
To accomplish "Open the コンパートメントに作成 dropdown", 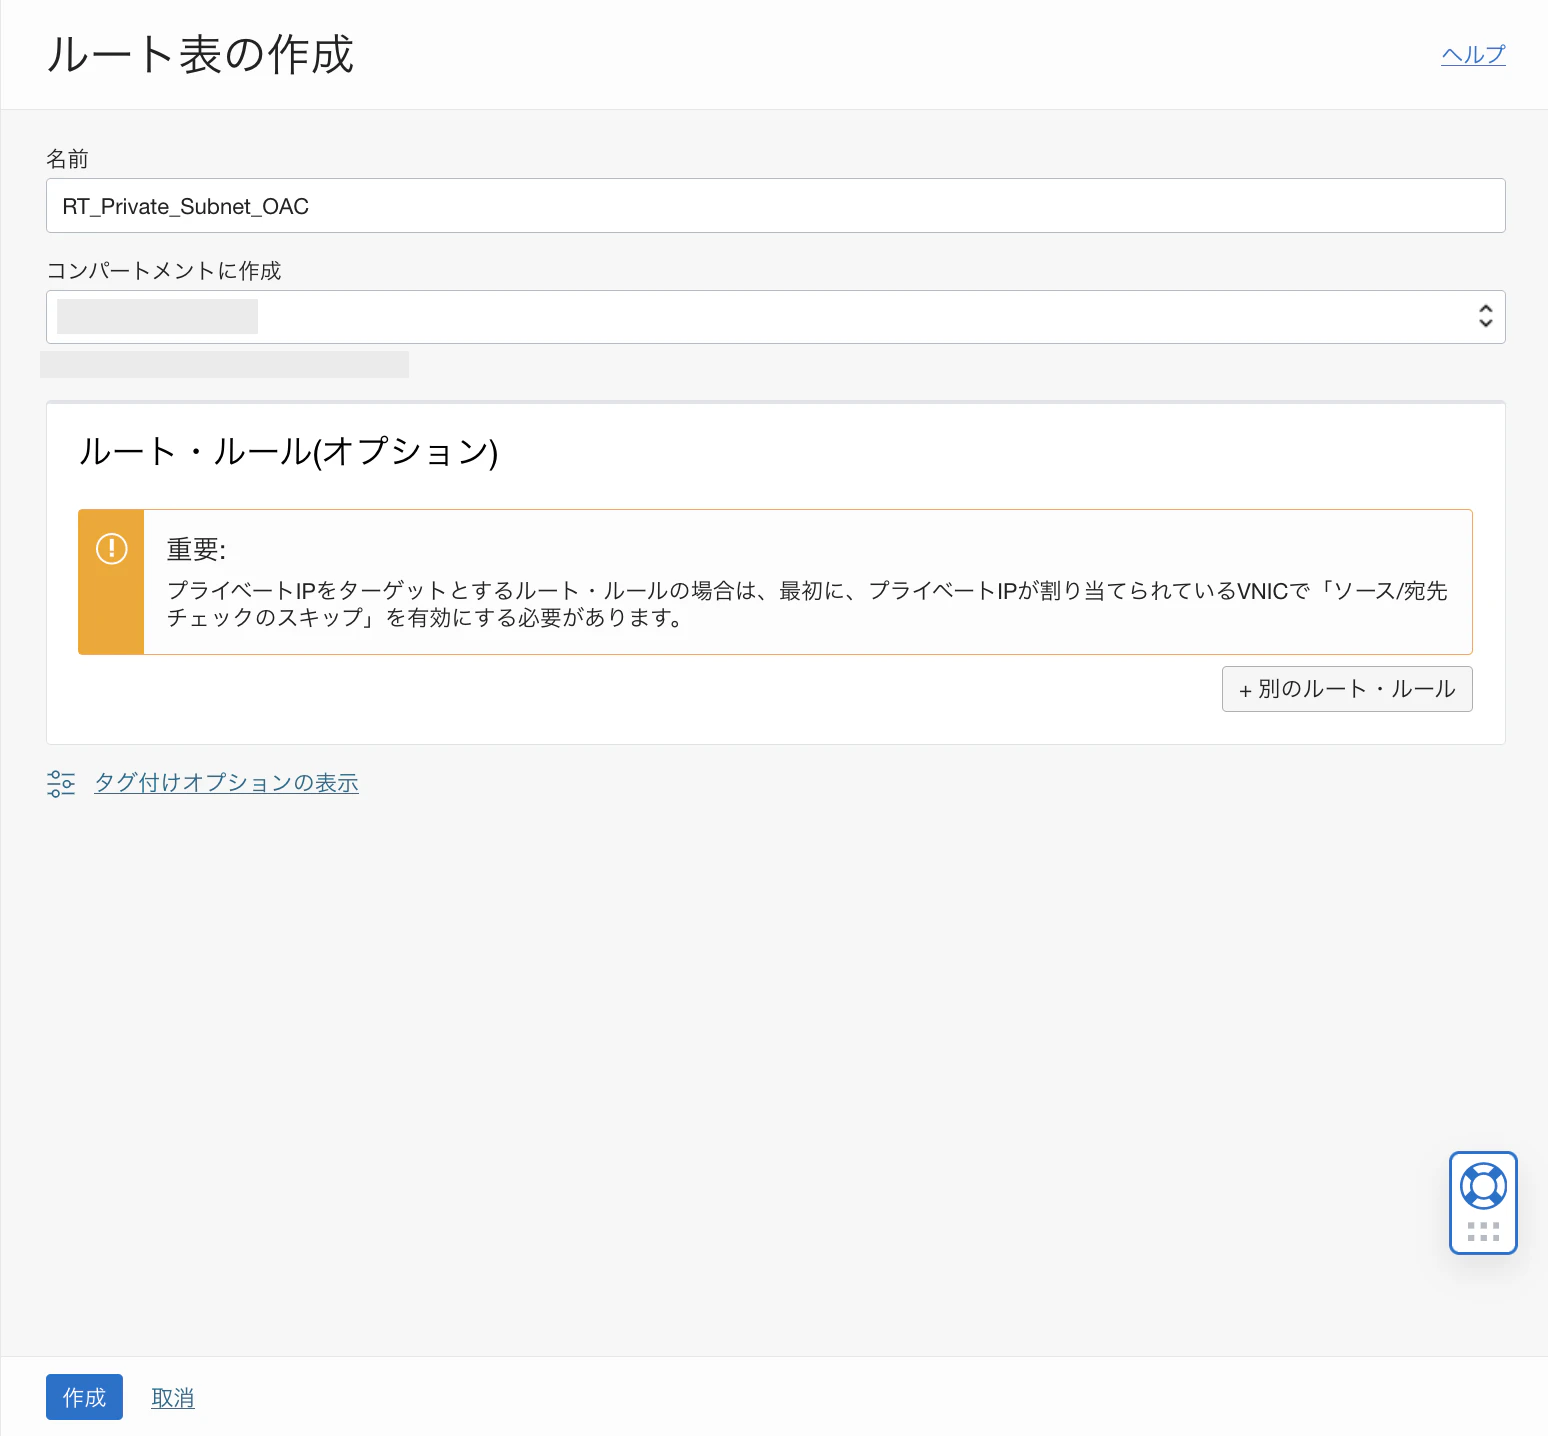I will (775, 317).
